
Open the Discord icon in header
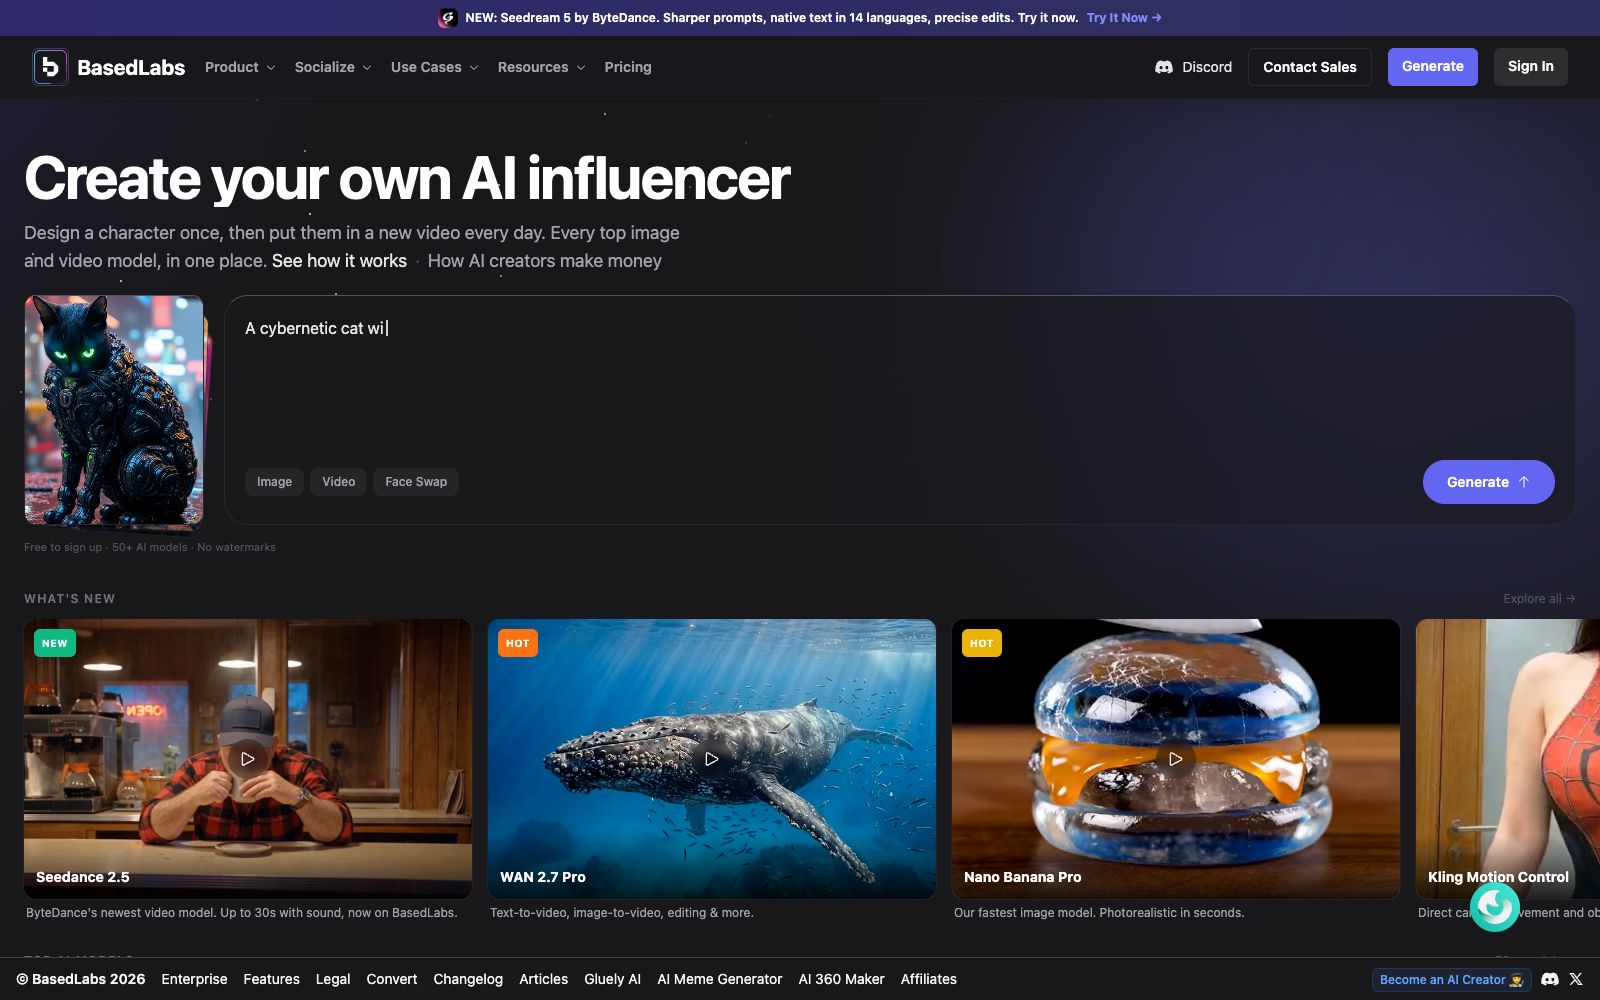[1164, 67]
